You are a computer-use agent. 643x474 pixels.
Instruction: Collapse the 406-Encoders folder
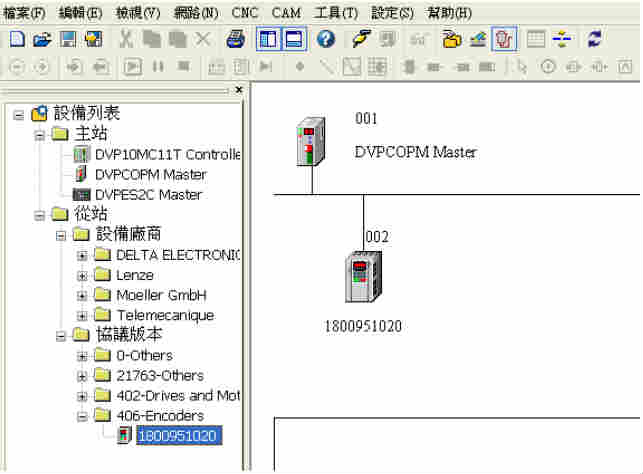click(82, 416)
